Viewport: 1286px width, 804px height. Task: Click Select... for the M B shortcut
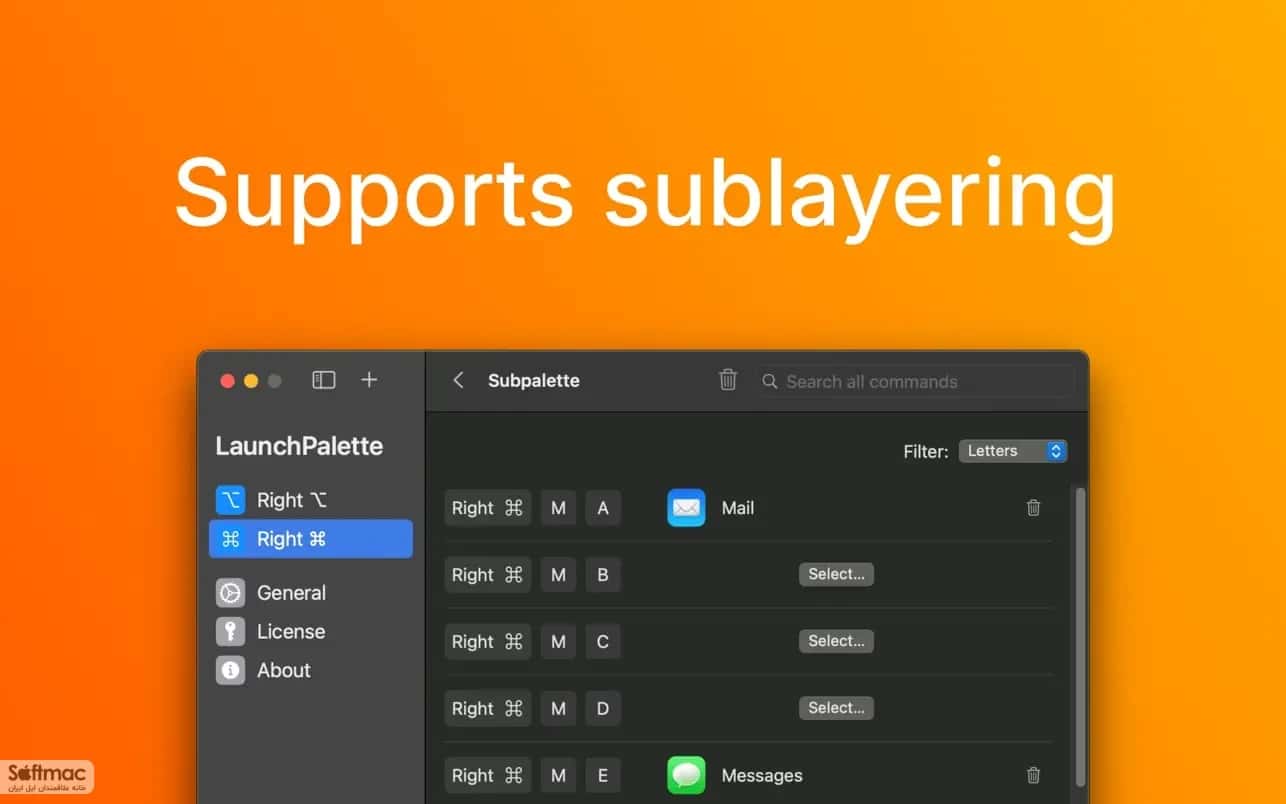836,574
